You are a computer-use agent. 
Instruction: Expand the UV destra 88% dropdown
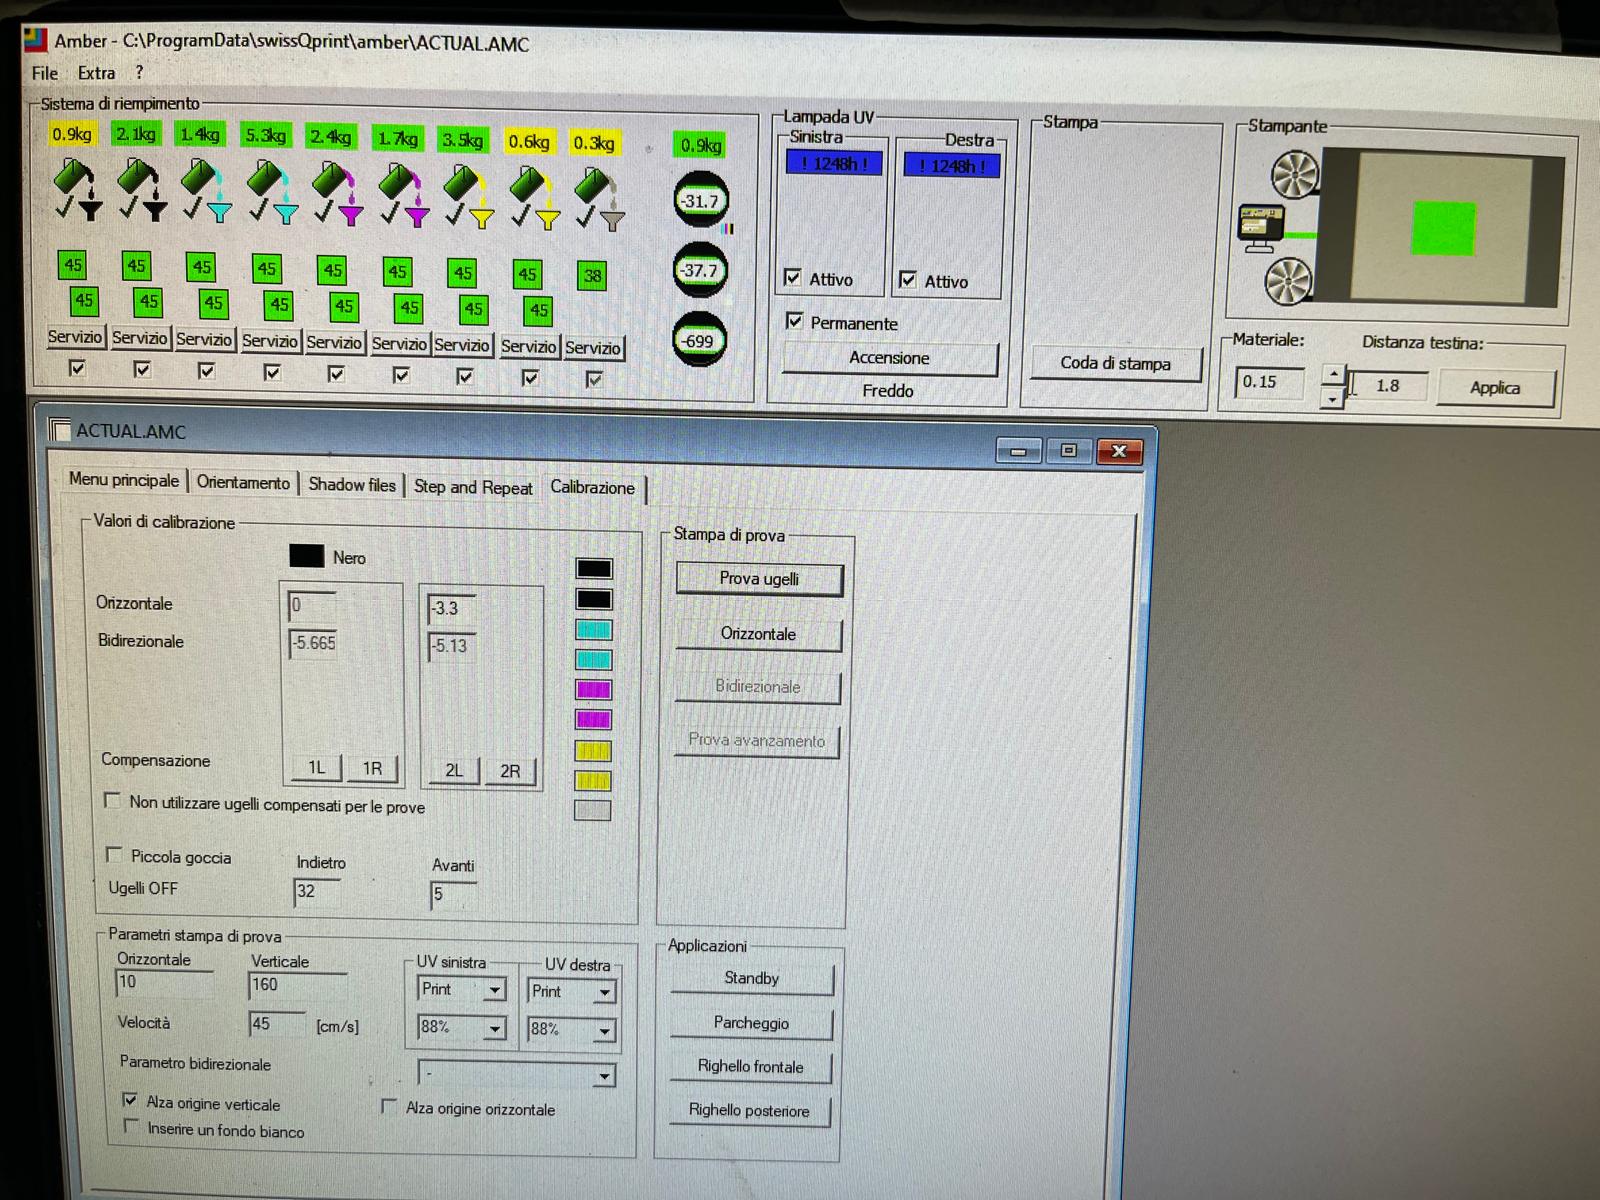pyautogui.click(x=604, y=1030)
